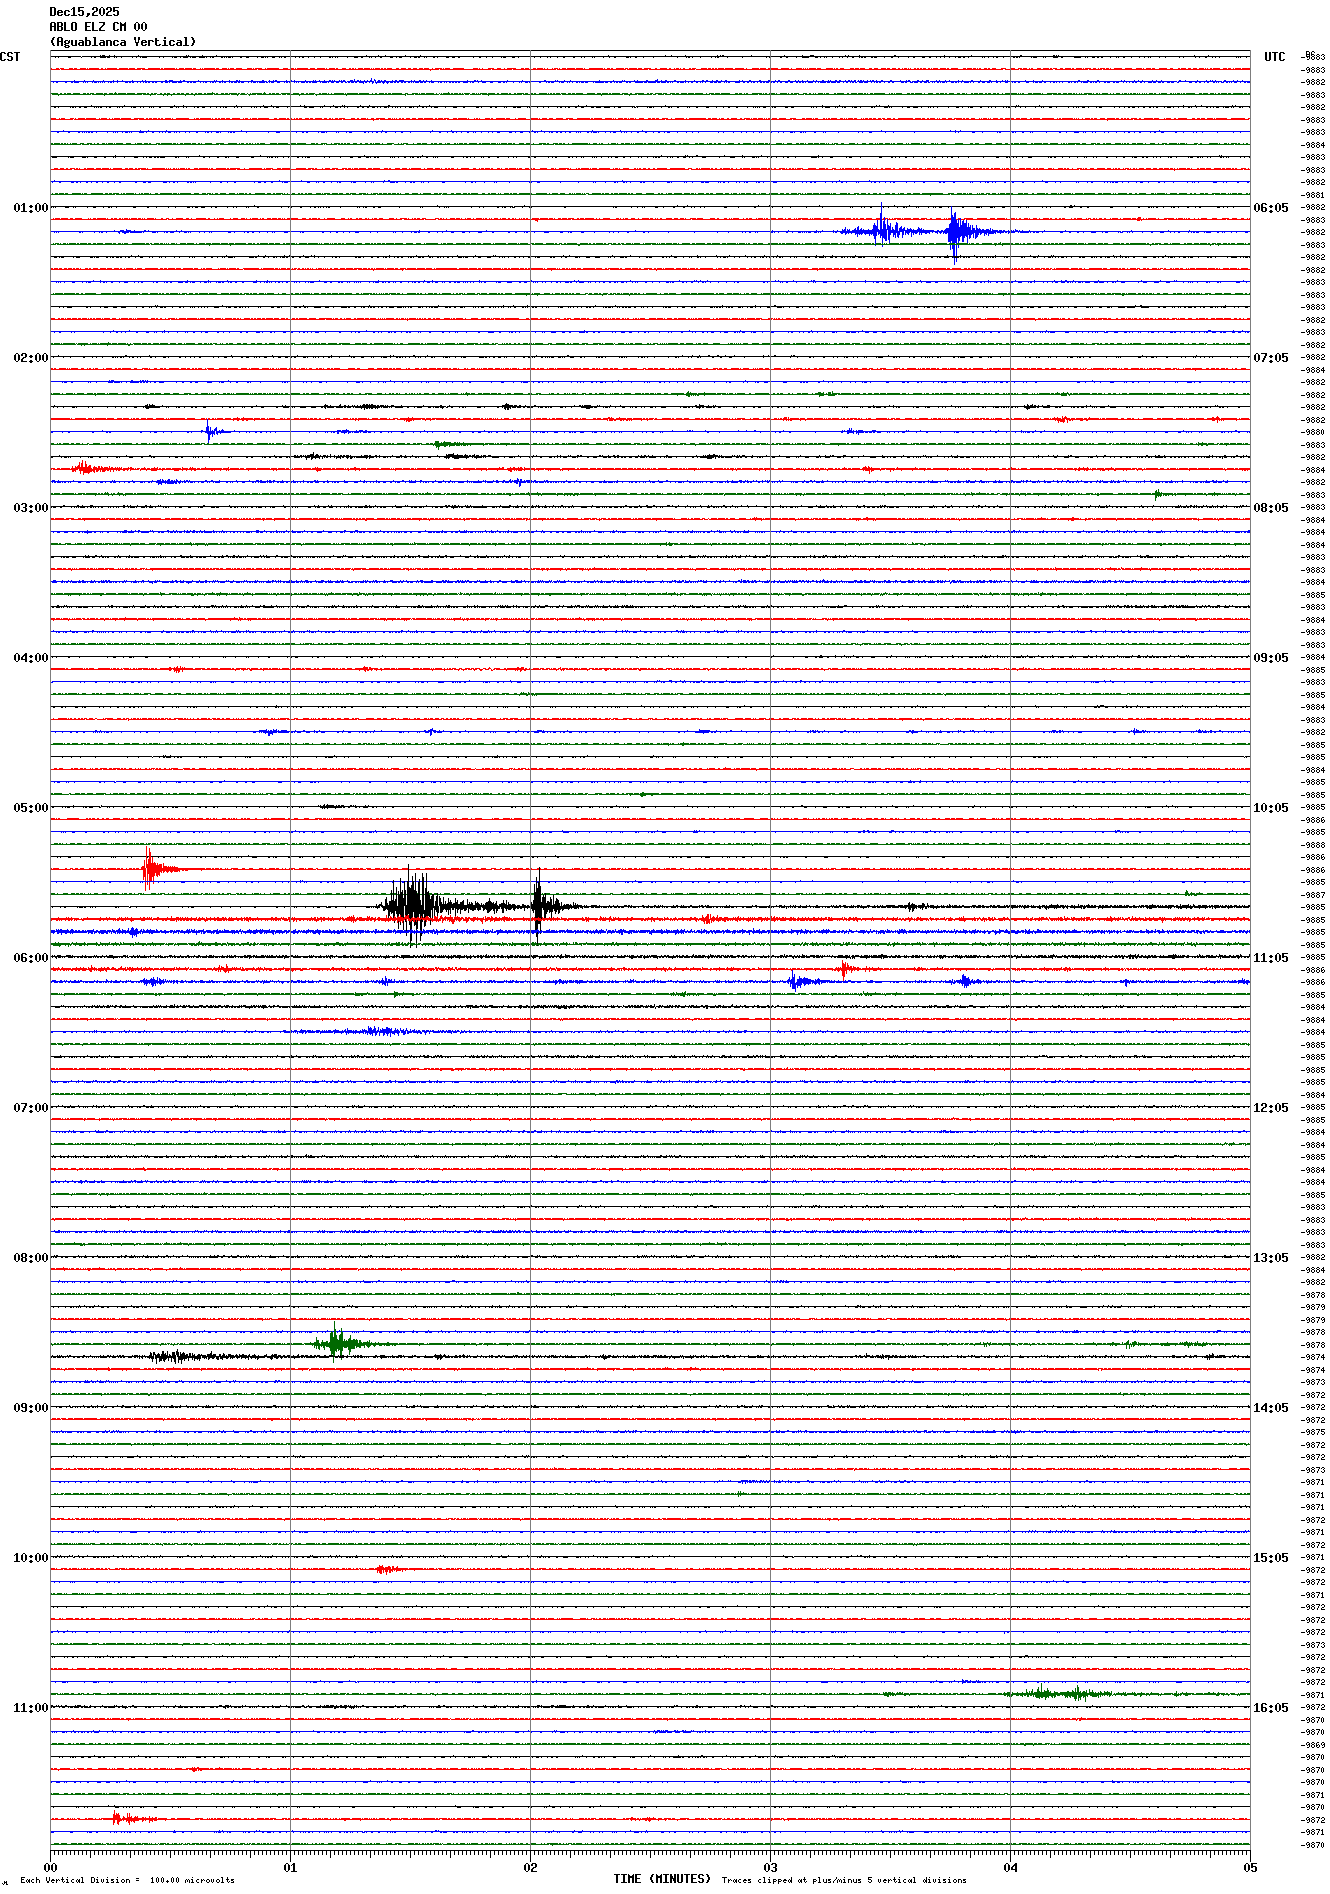This screenshot has height=1894, width=1330.
Task: Click the UTC timezone label
Action: tap(1274, 57)
